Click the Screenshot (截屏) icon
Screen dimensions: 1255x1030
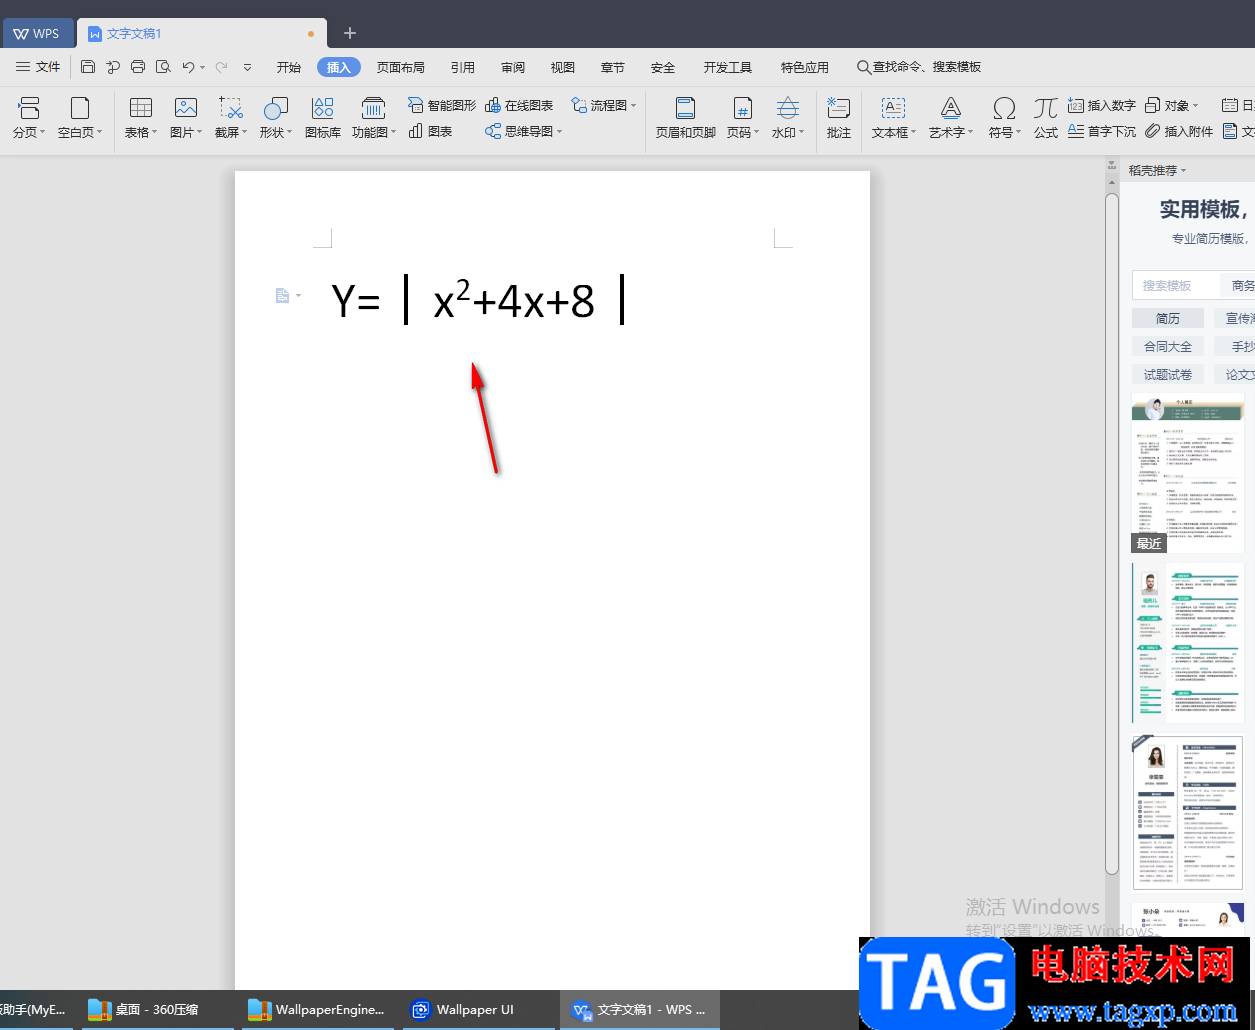click(231, 108)
